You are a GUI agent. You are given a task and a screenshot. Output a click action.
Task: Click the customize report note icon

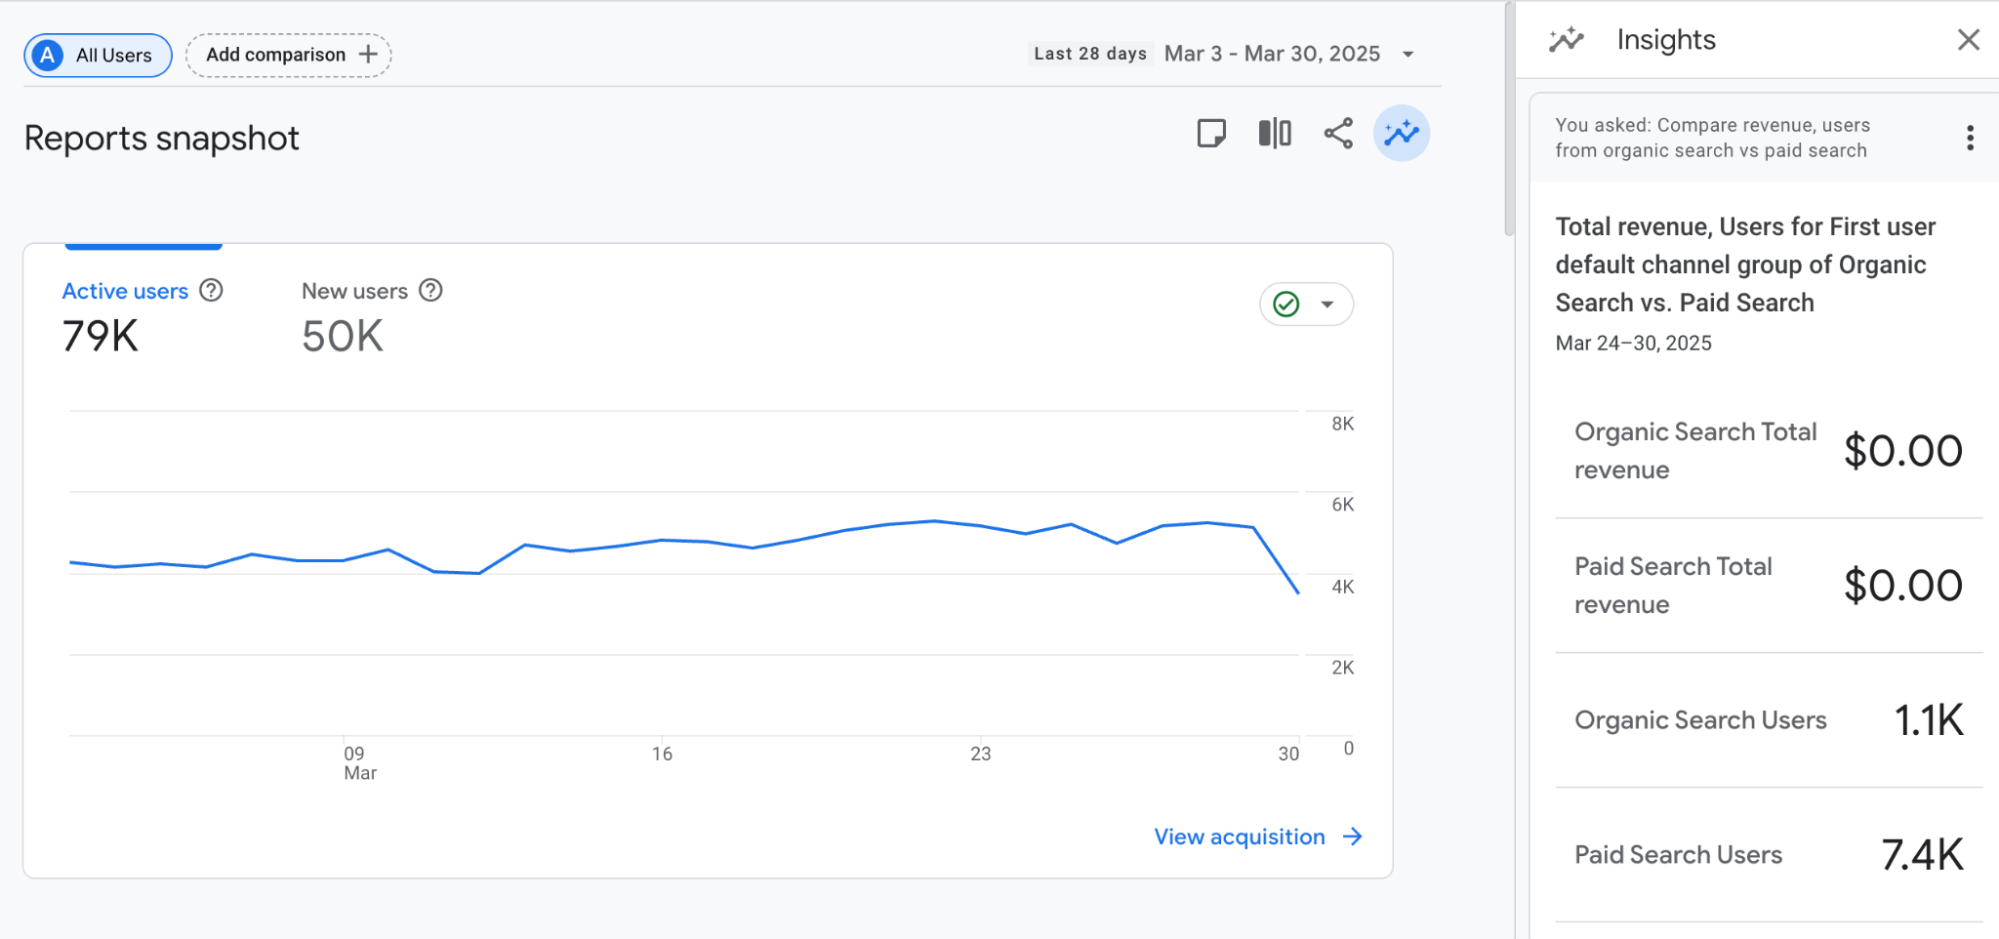pos(1211,133)
